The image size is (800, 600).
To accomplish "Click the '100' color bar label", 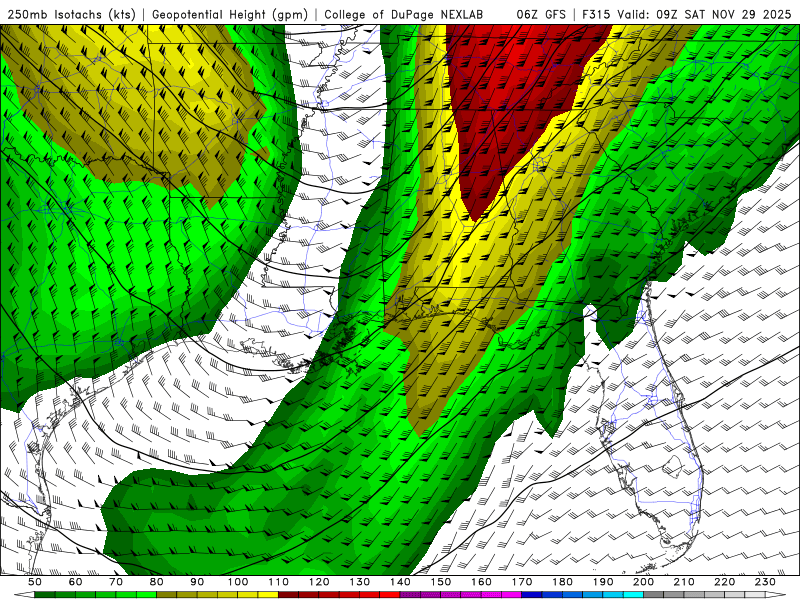I will click(x=238, y=582).
